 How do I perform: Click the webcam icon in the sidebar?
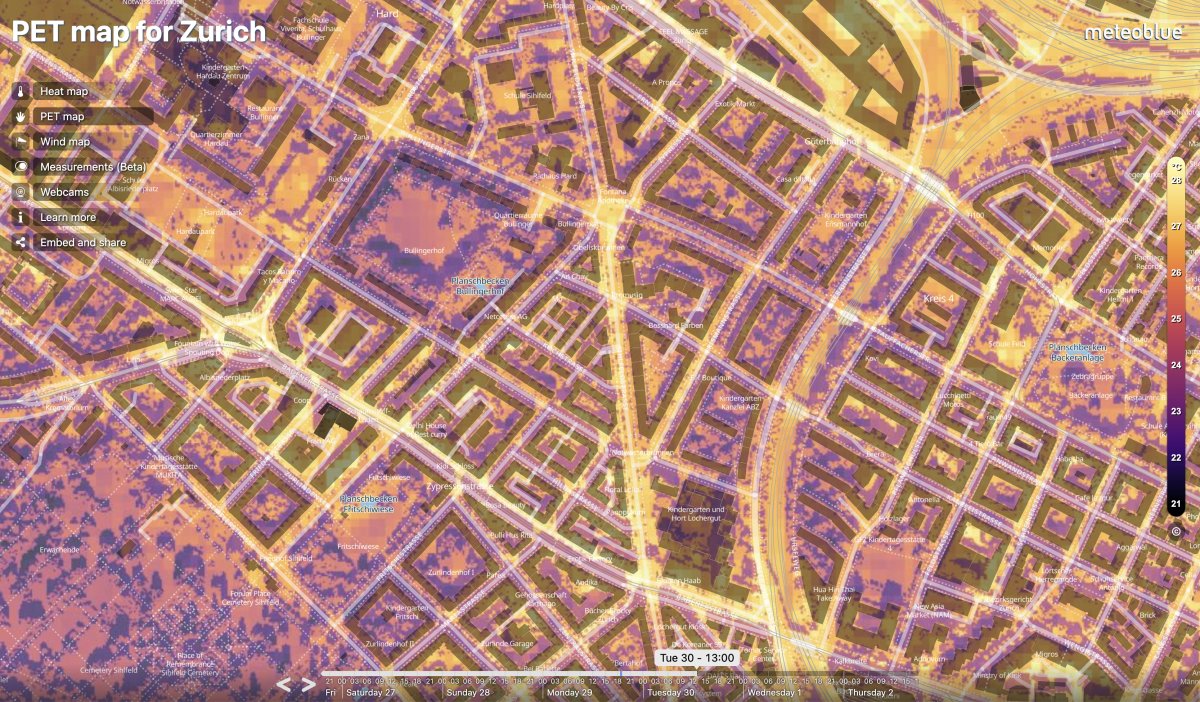coord(20,192)
